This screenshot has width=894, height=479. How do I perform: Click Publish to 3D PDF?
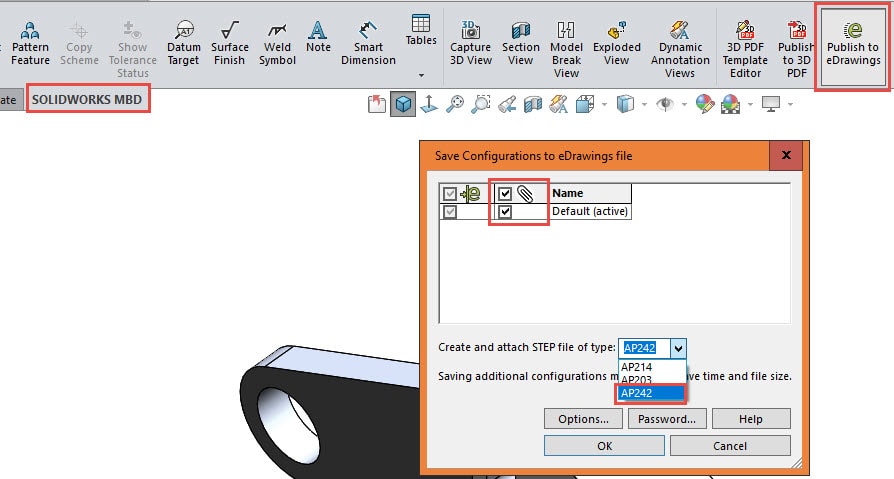[797, 50]
